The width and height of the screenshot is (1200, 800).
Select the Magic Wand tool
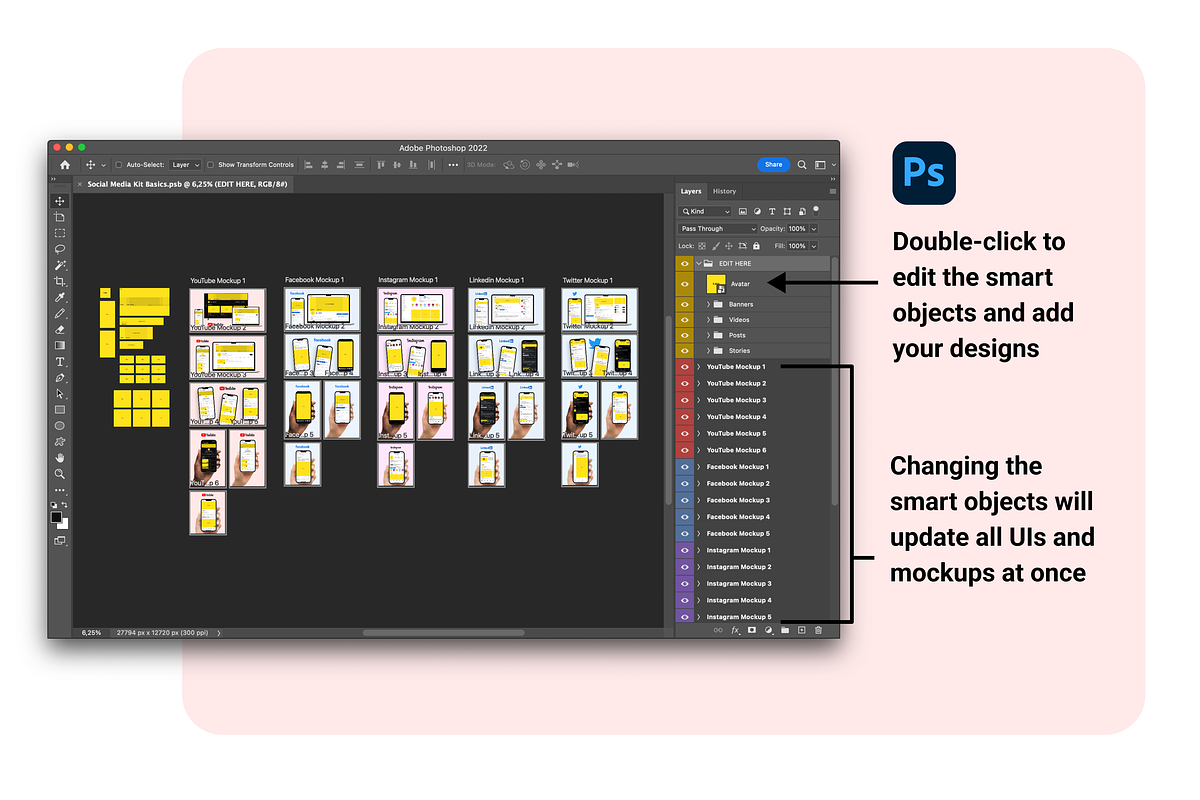pos(60,265)
